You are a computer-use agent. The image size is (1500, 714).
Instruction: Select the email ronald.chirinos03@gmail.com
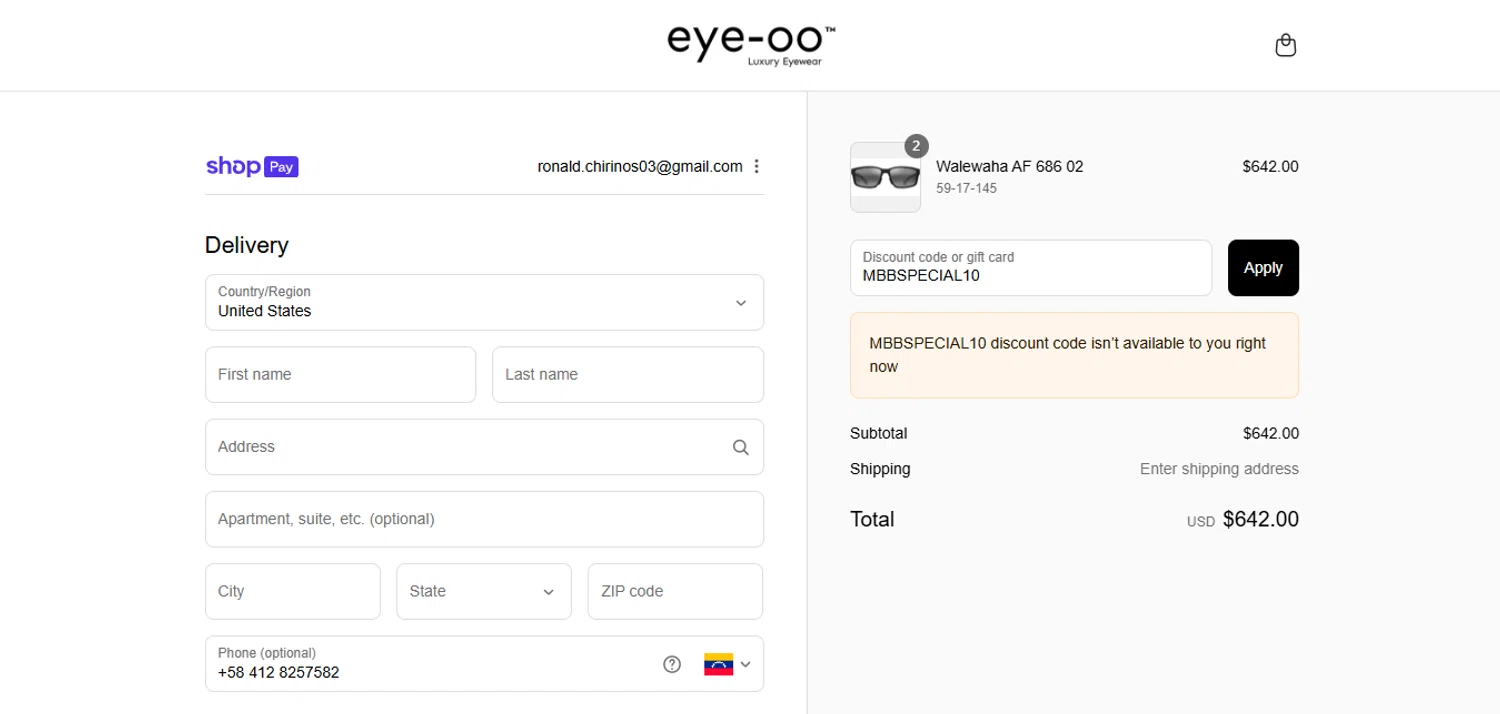(x=640, y=166)
